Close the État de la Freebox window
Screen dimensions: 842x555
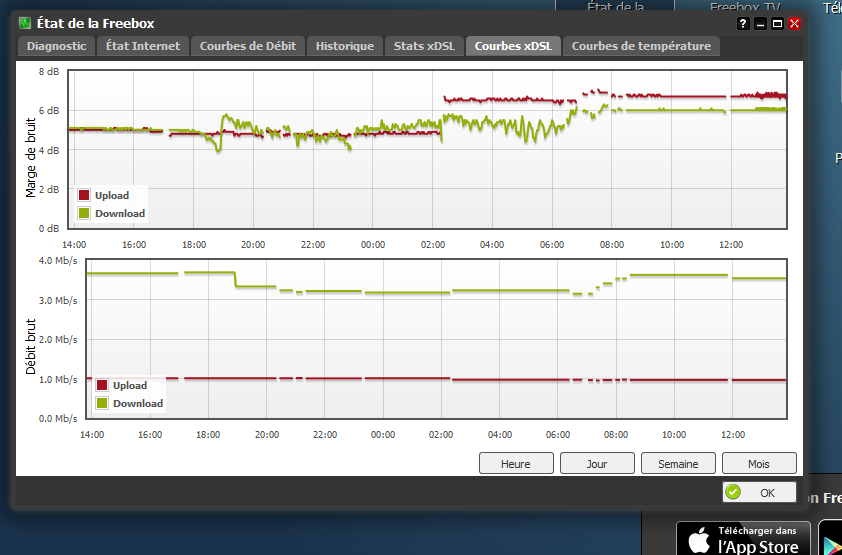pyautogui.click(x=795, y=24)
